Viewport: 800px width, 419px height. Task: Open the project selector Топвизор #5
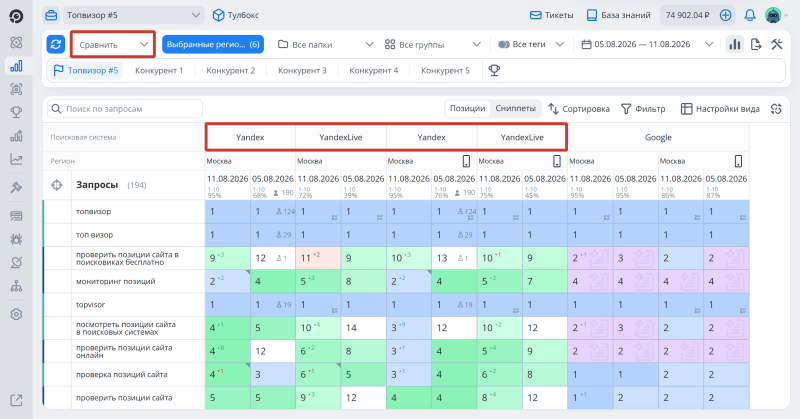[133, 15]
